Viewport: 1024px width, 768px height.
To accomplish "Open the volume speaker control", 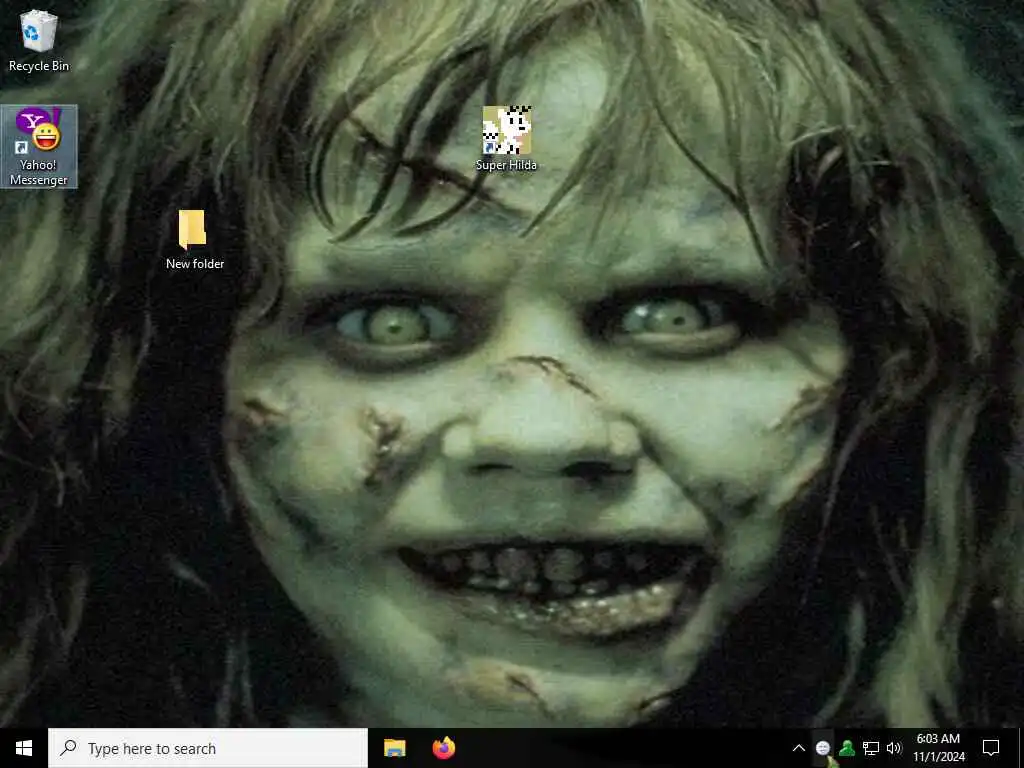I will click(894, 748).
